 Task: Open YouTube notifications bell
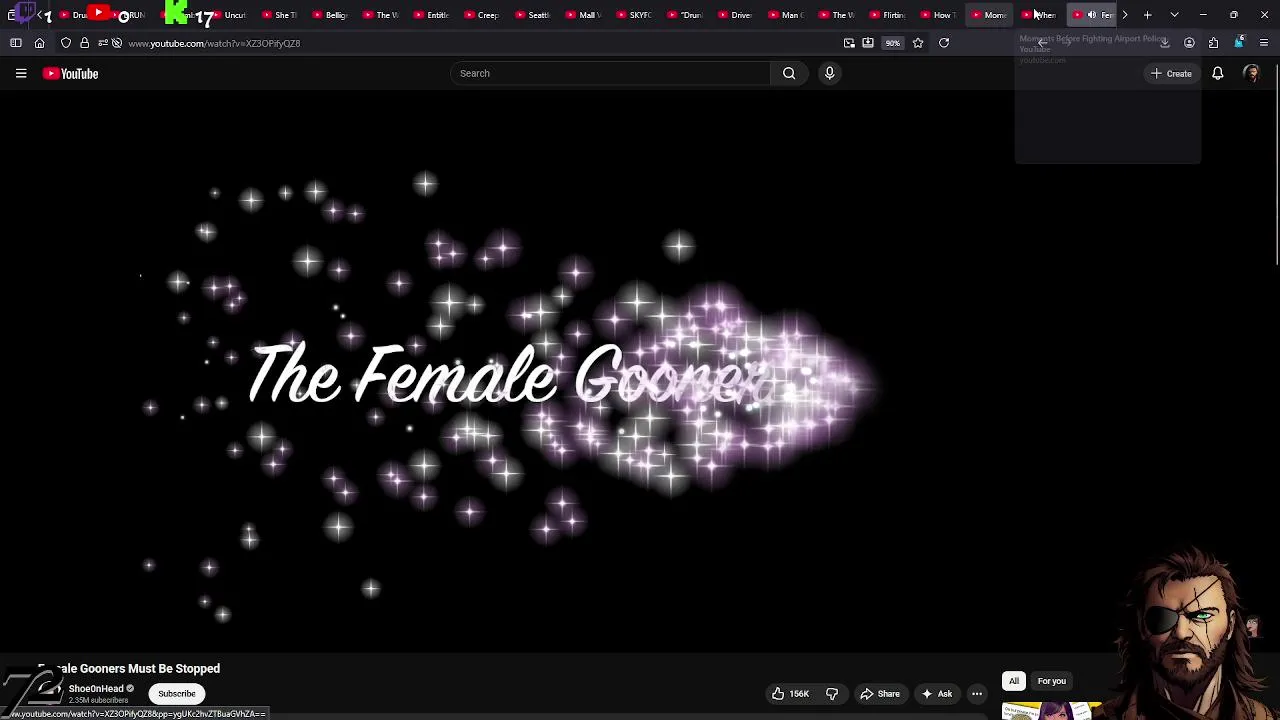coord(1217,73)
